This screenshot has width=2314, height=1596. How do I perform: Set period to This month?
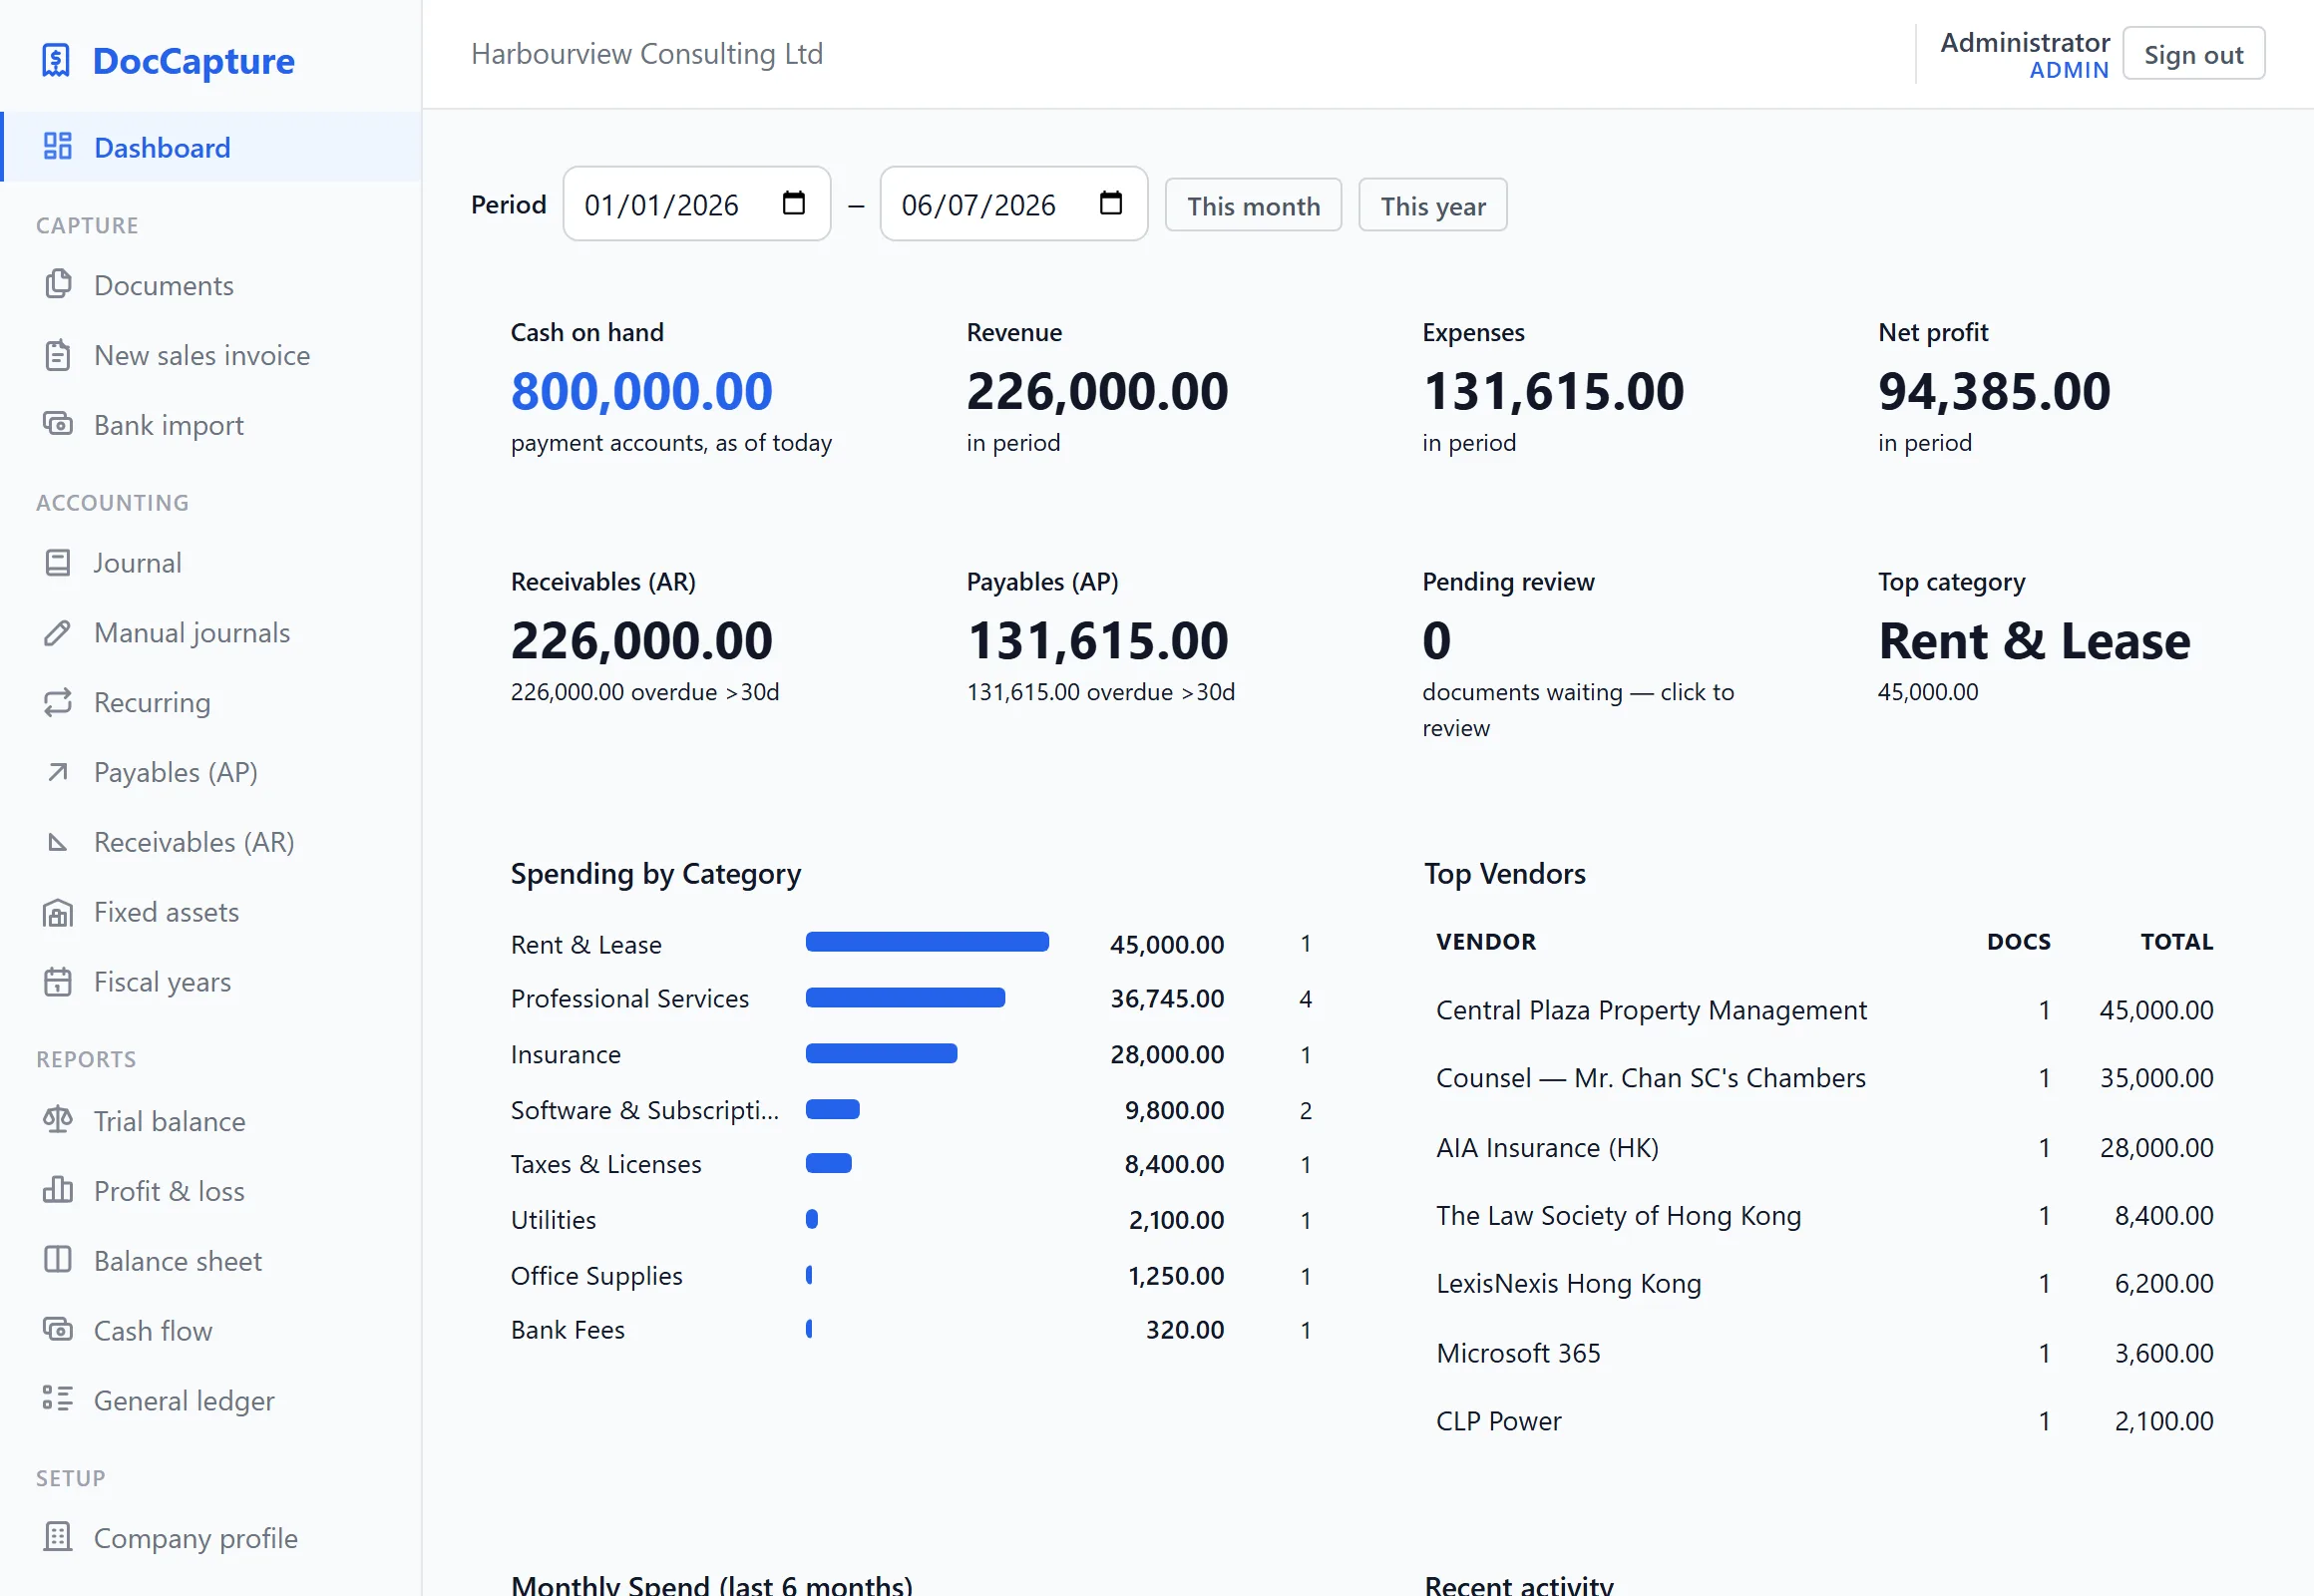(x=1253, y=206)
